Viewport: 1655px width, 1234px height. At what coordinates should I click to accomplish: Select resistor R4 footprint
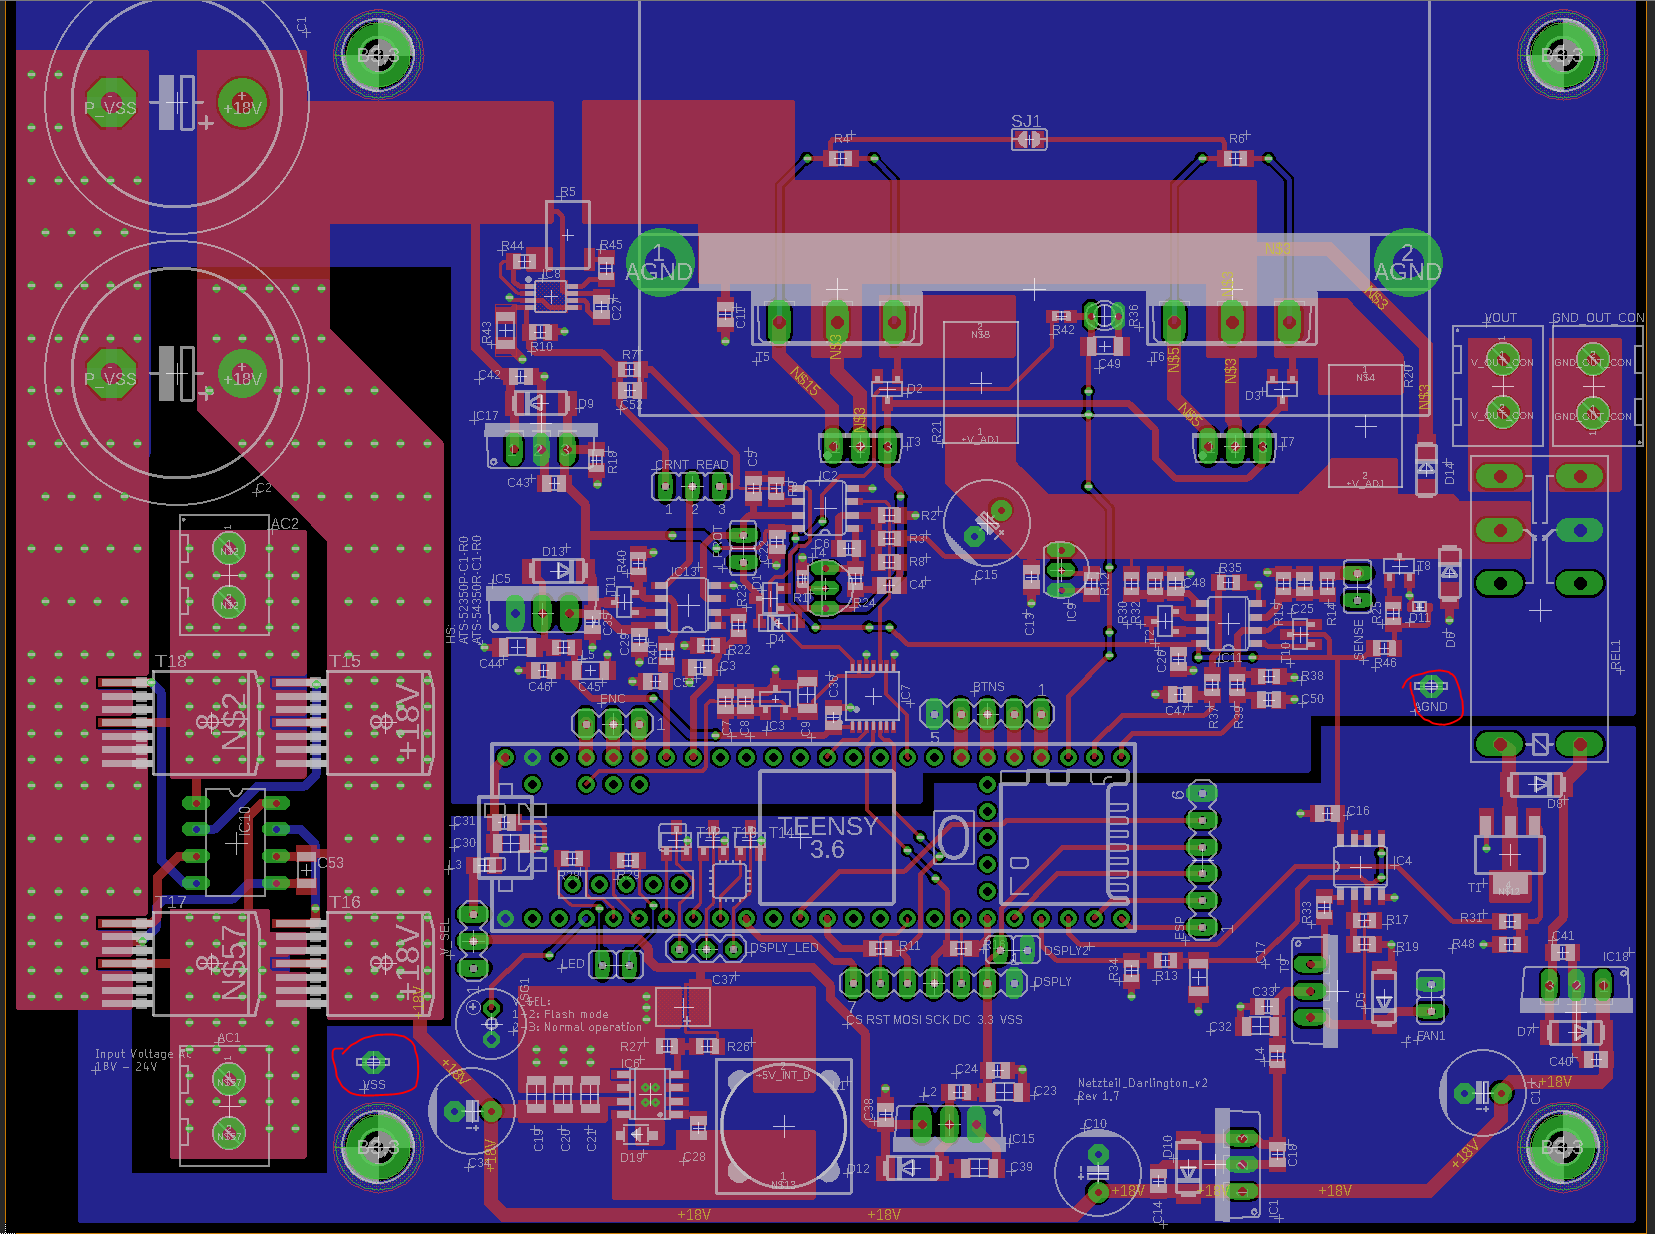tap(840, 158)
